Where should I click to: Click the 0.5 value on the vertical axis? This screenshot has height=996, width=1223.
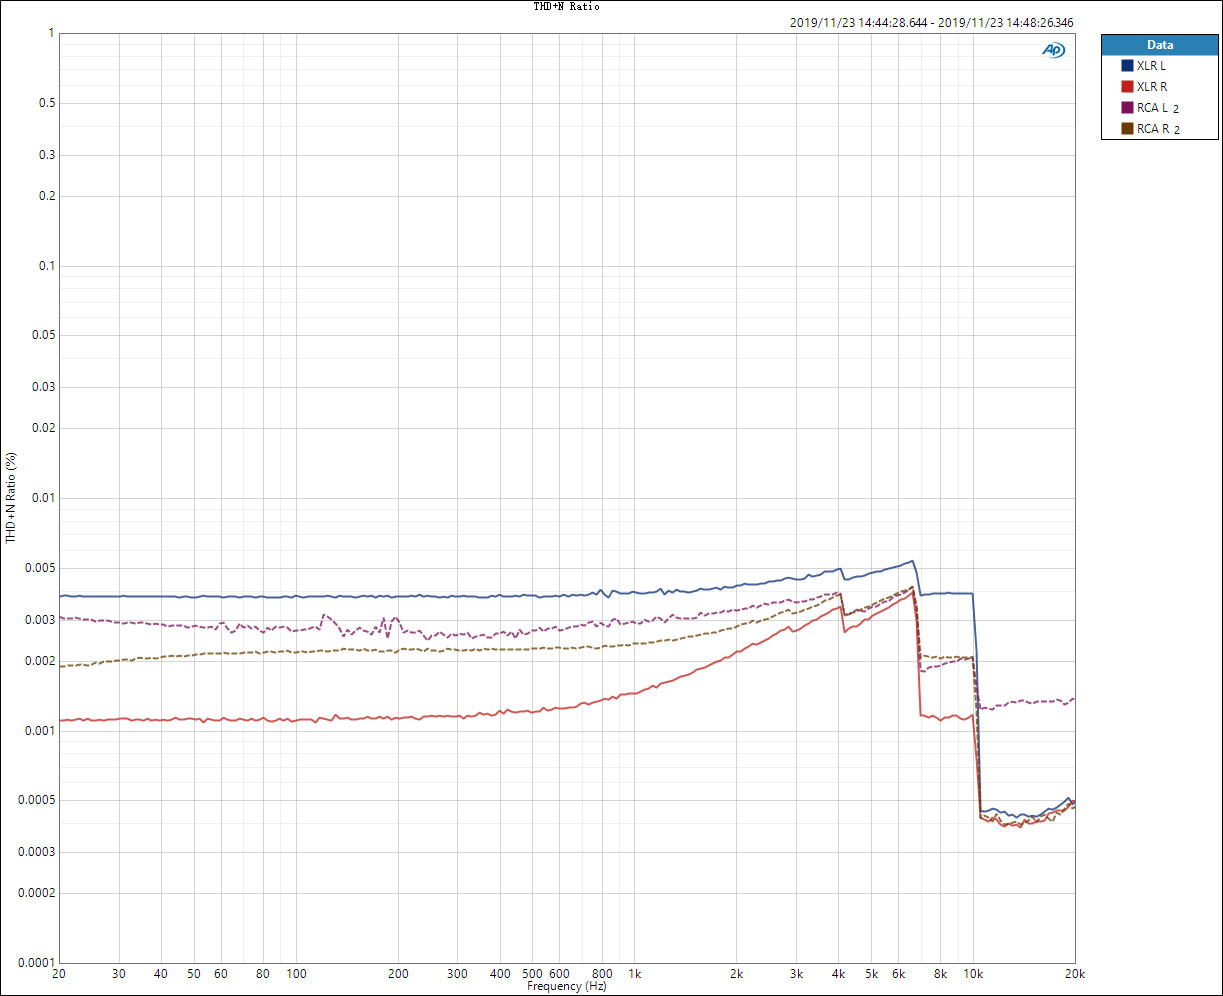click(x=45, y=103)
